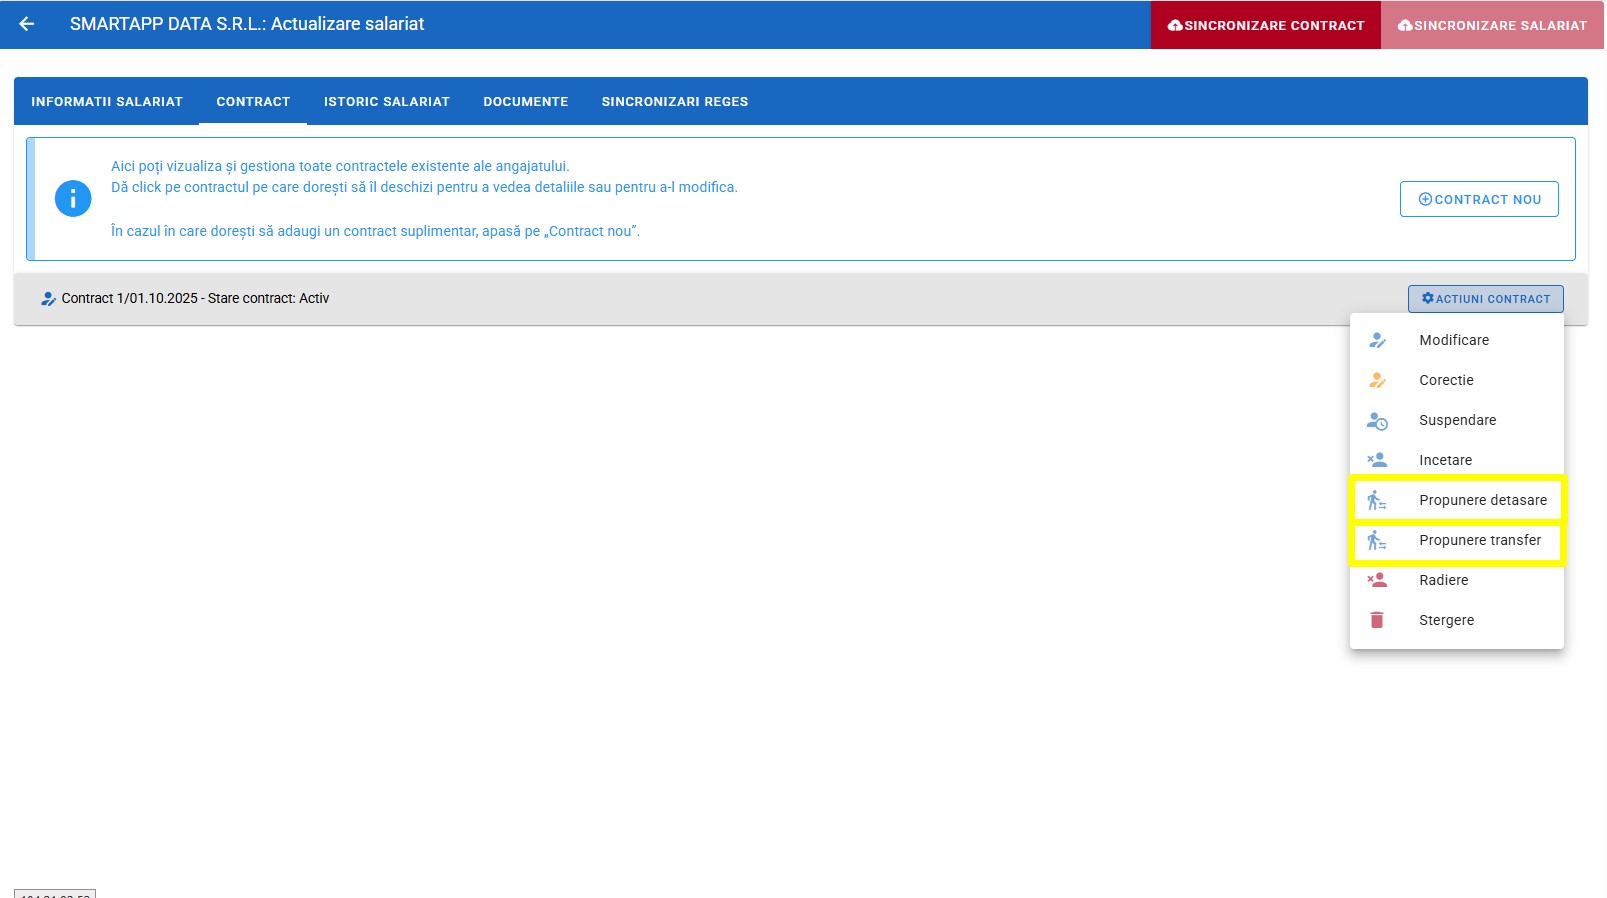Expand the Contract 1/01.10.2025 row
Image resolution: width=1607 pixels, height=898 pixels.
coord(195,299)
